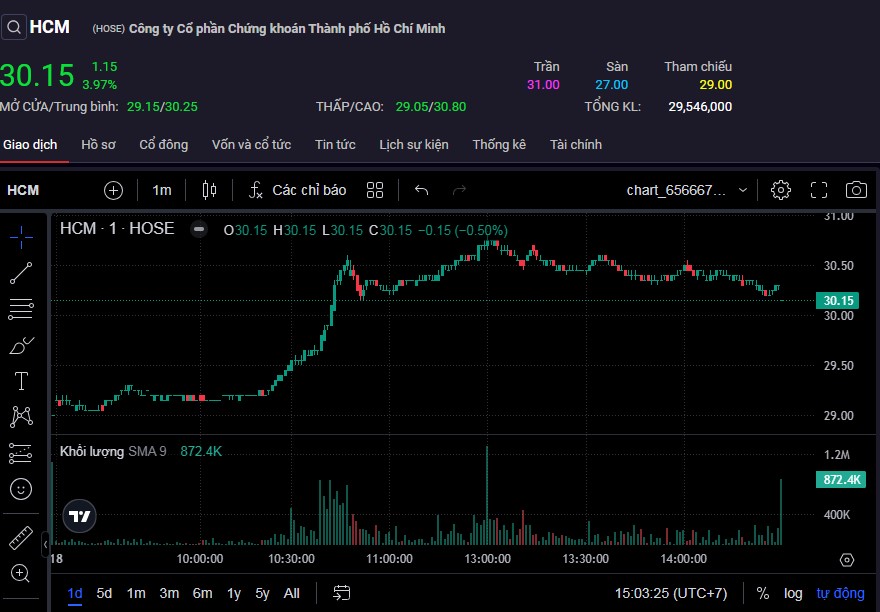Viewport: 880px width, 612px height.
Task: Add symbol to compare with plus icon
Action: coord(113,190)
